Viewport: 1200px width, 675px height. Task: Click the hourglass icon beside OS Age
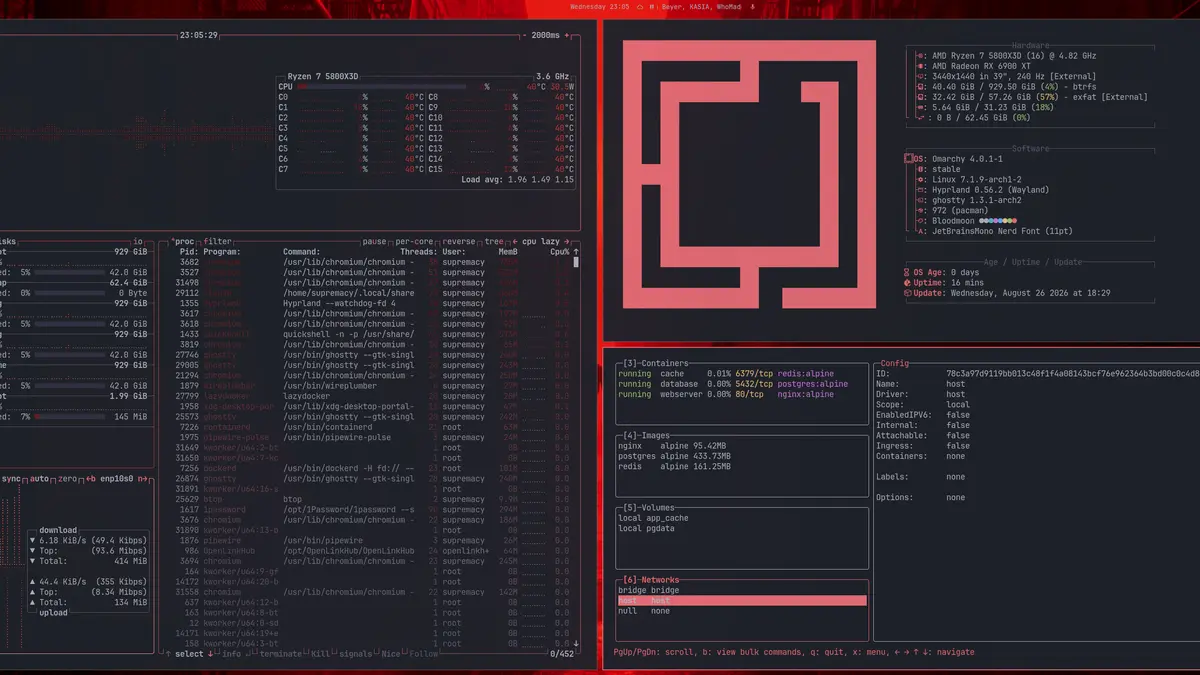907,272
